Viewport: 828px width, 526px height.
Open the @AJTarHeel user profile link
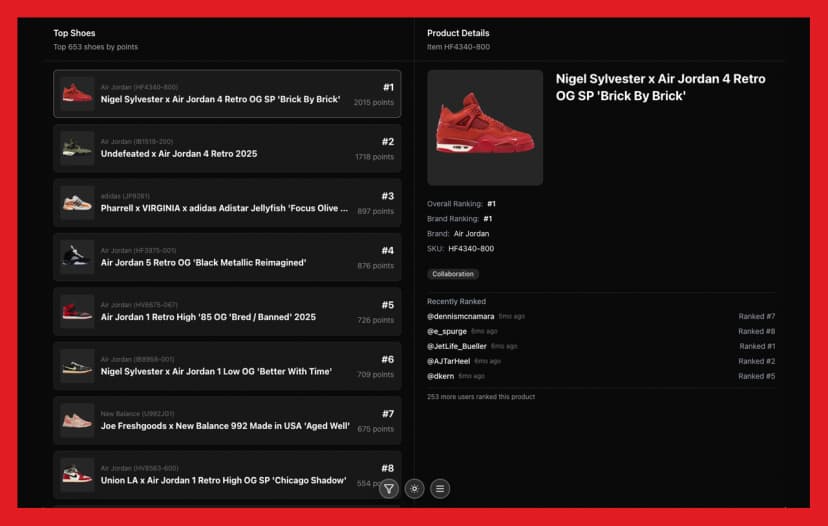coord(448,361)
